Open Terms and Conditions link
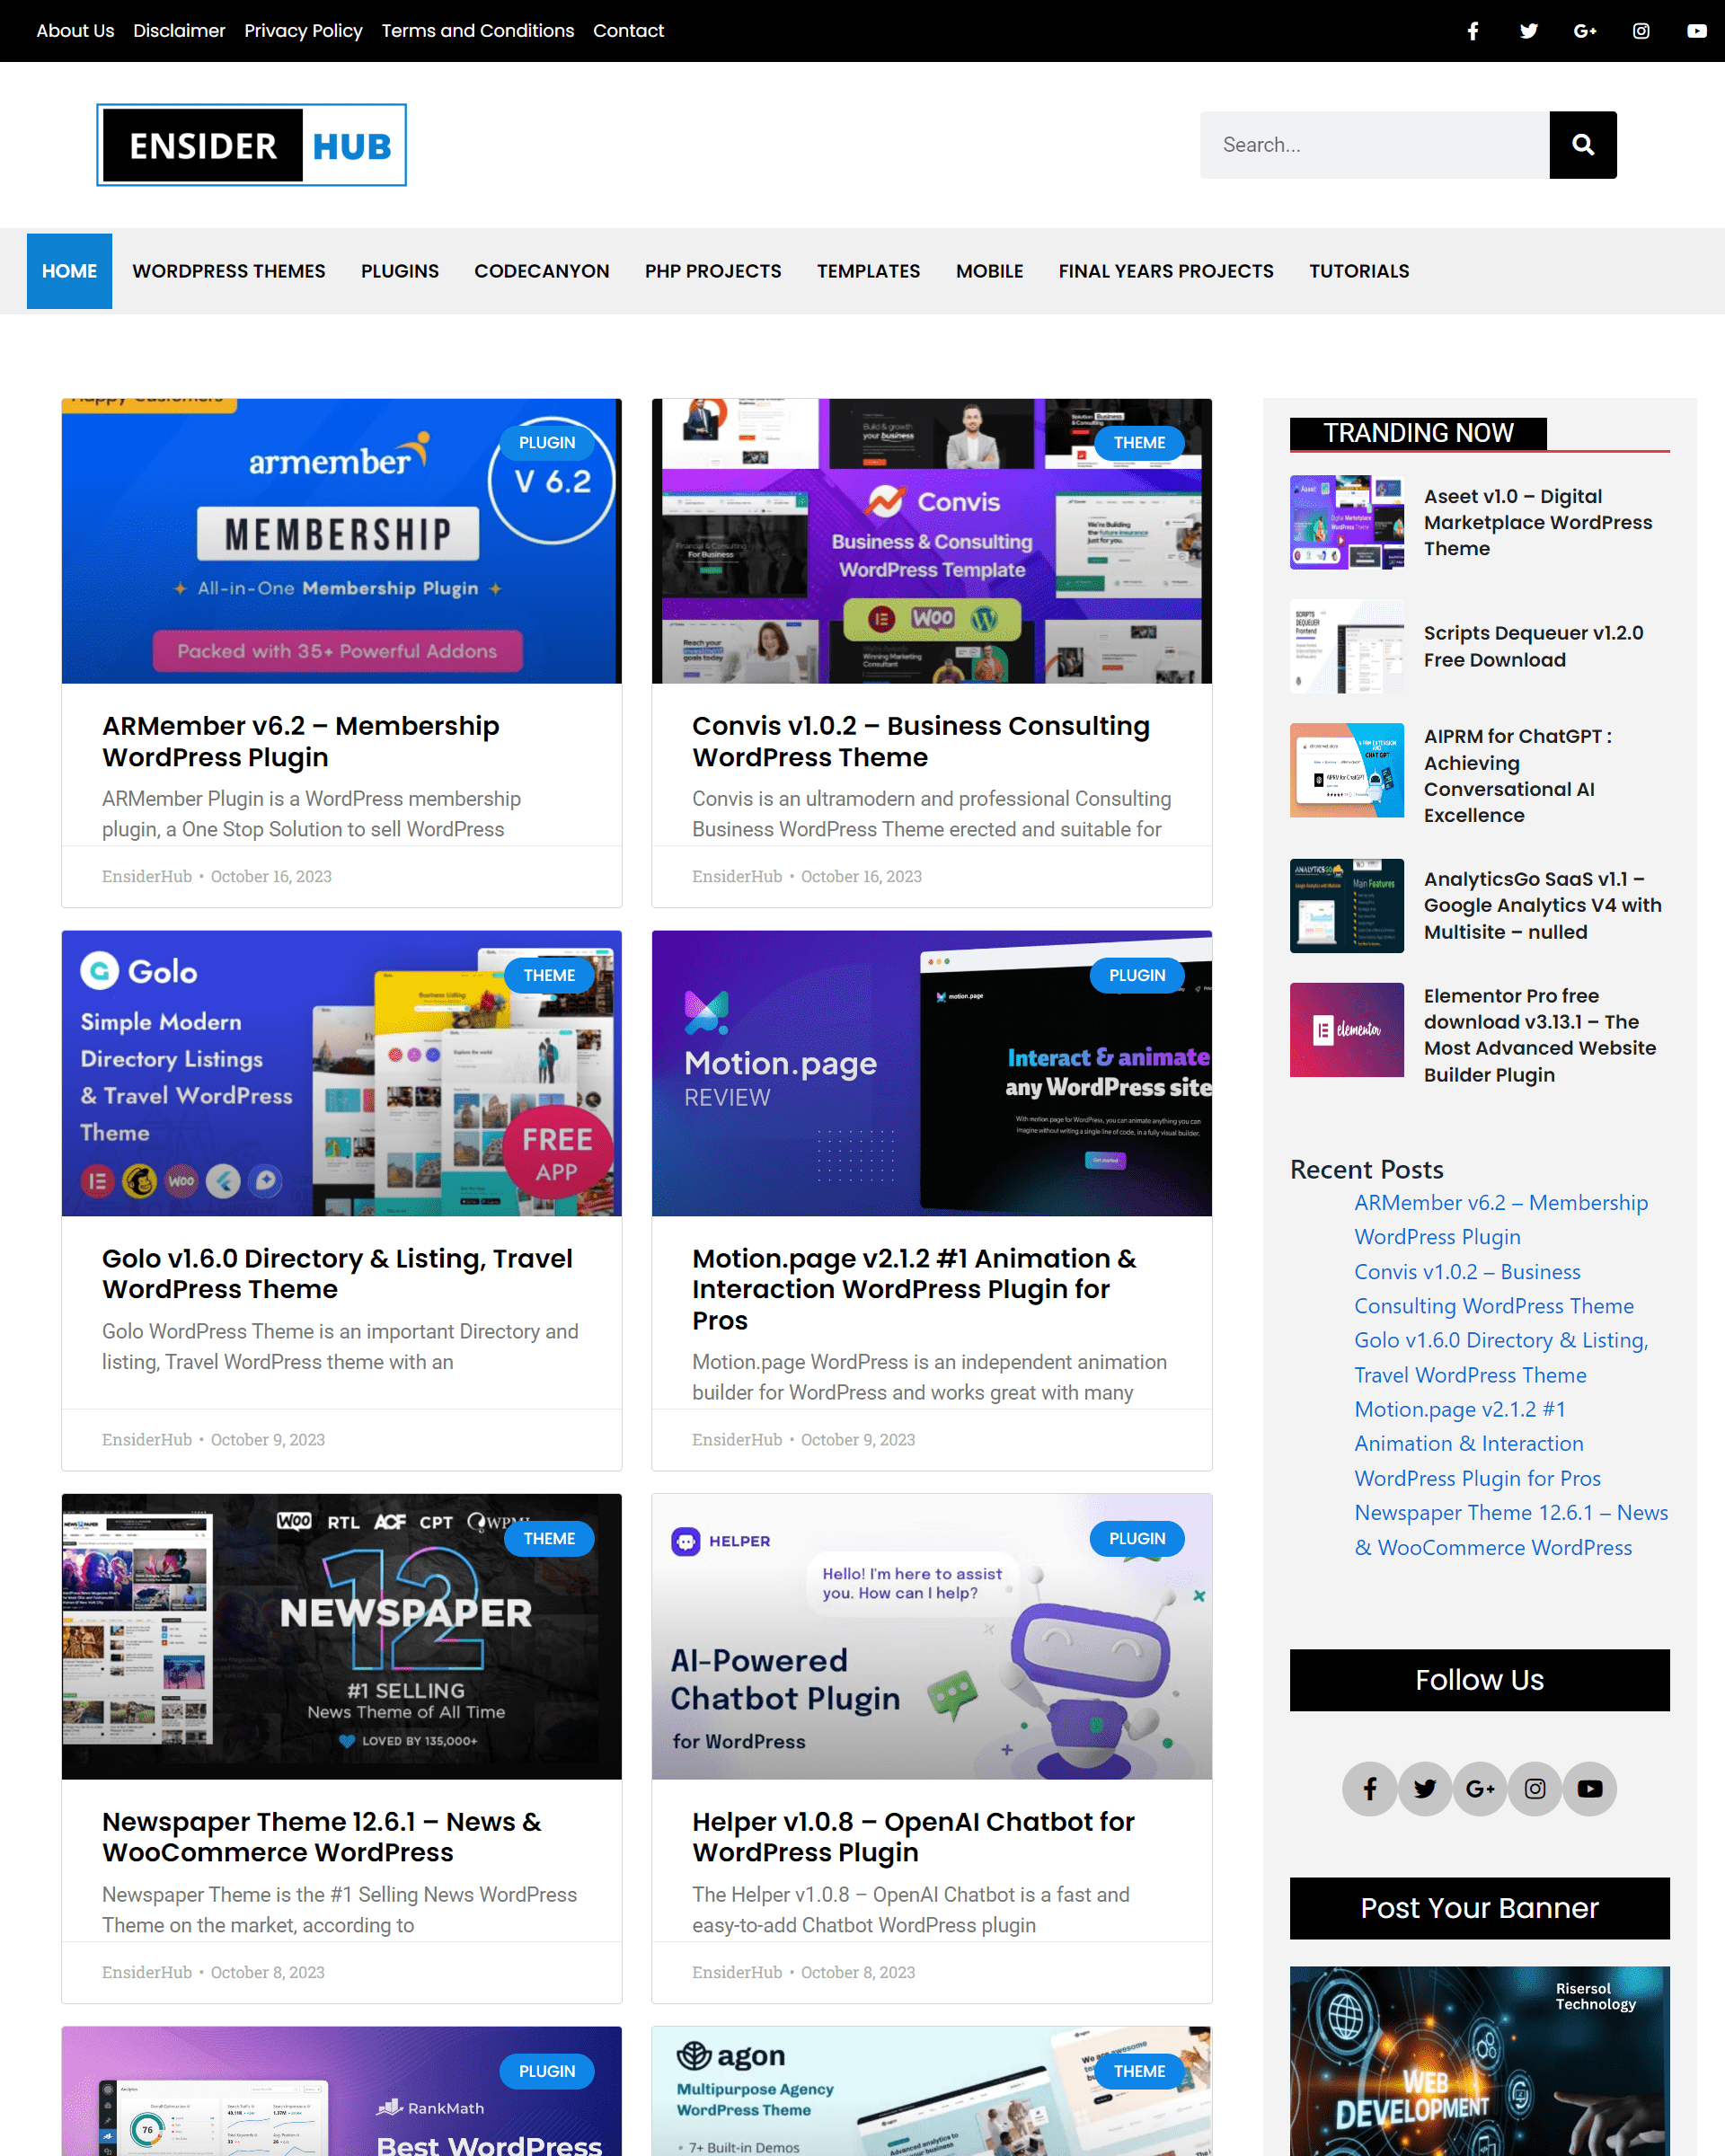Screen dimensions: 1725x2156 (478, 31)
